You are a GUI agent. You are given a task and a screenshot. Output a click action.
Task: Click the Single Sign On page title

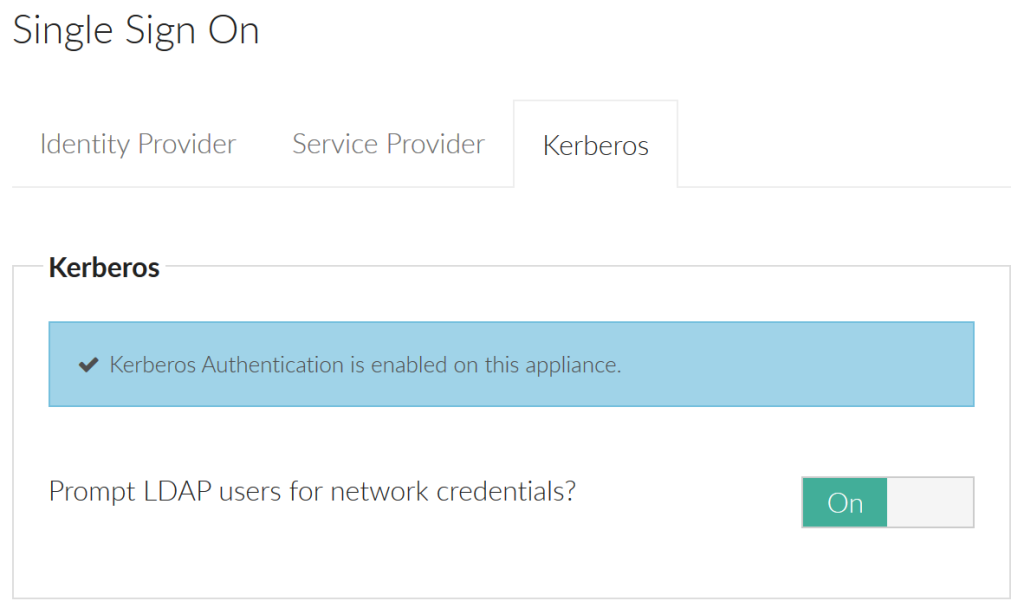135,31
